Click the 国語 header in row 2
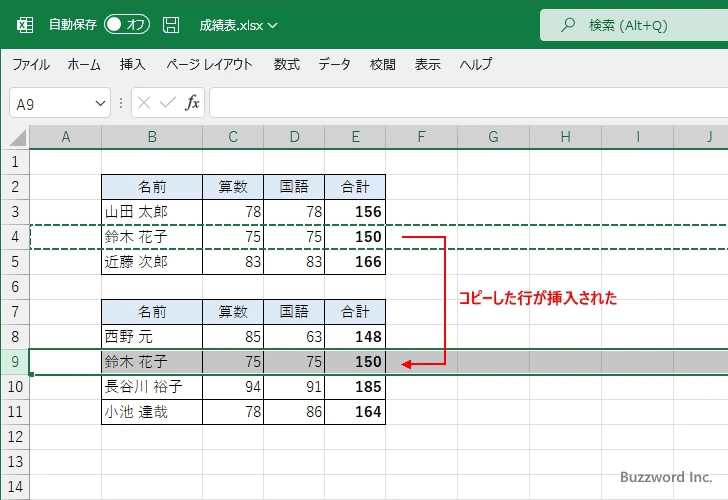Viewport: 728px width, 500px height. pyautogui.click(x=294, y=187)
